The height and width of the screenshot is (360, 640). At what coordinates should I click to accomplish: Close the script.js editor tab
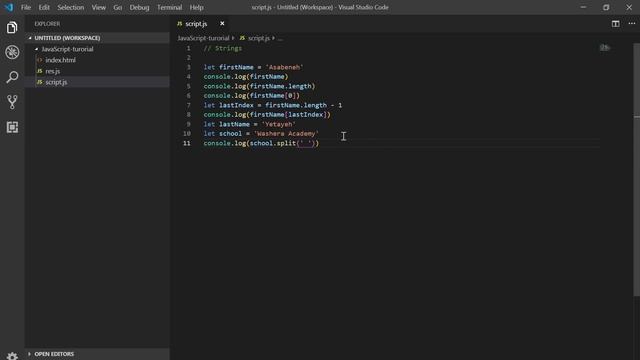click(x=222, y=24)
